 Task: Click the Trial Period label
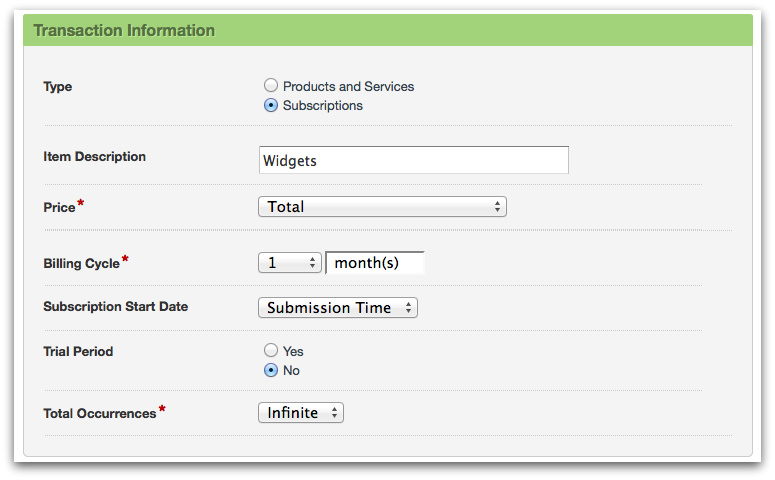[x=78, y=352]
